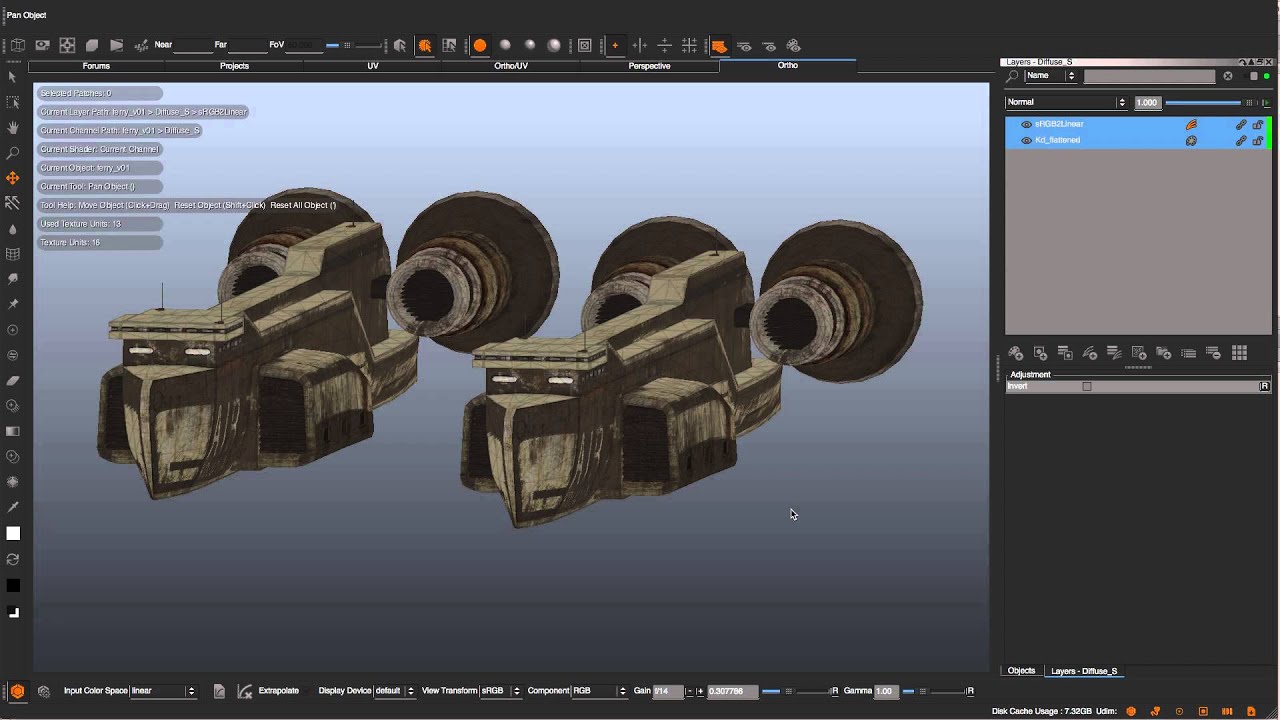
Task: Open the Projects tab
Action: [x=234, y=66]
